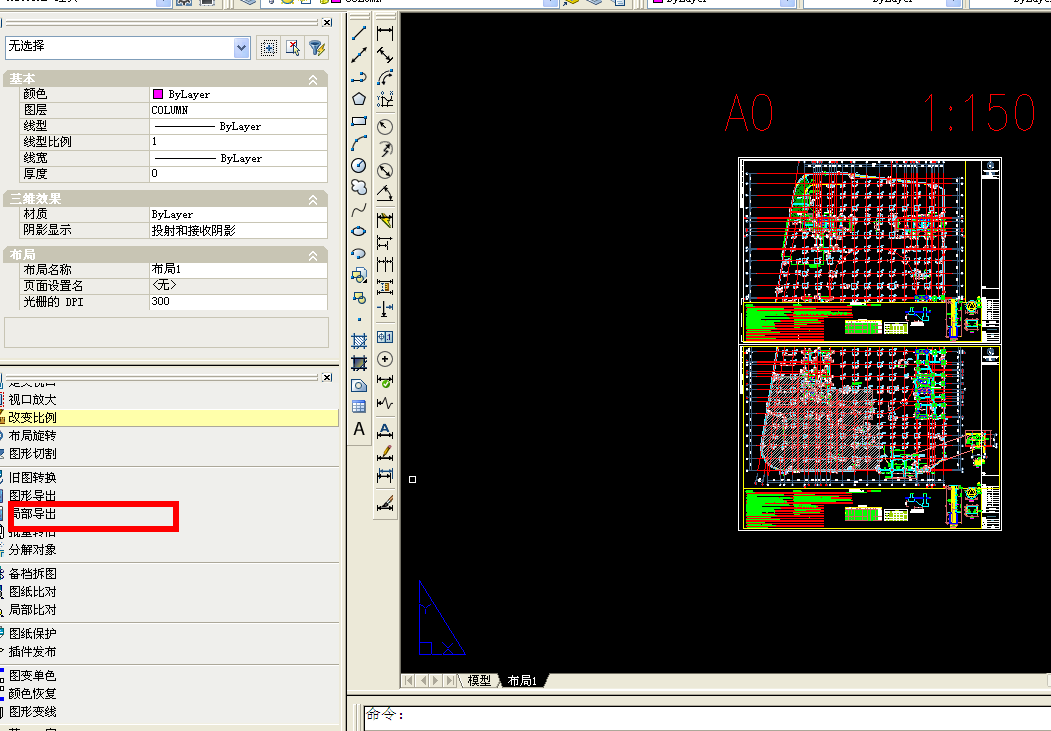Screen dimensions: 1051x731
Task: Choose 视口放大 from the tool list
Action: 32,400
